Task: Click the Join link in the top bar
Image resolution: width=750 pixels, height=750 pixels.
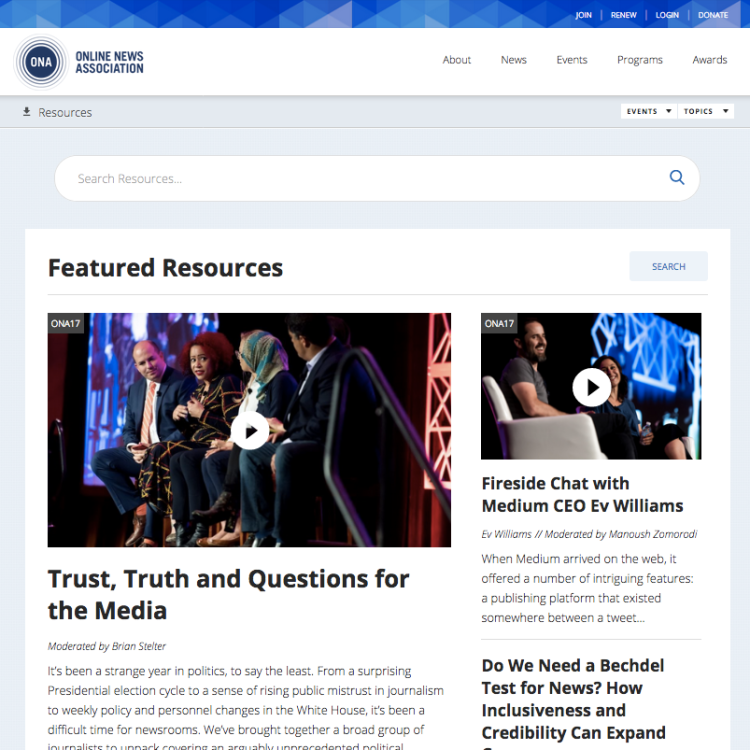Action: pos(583,15)
